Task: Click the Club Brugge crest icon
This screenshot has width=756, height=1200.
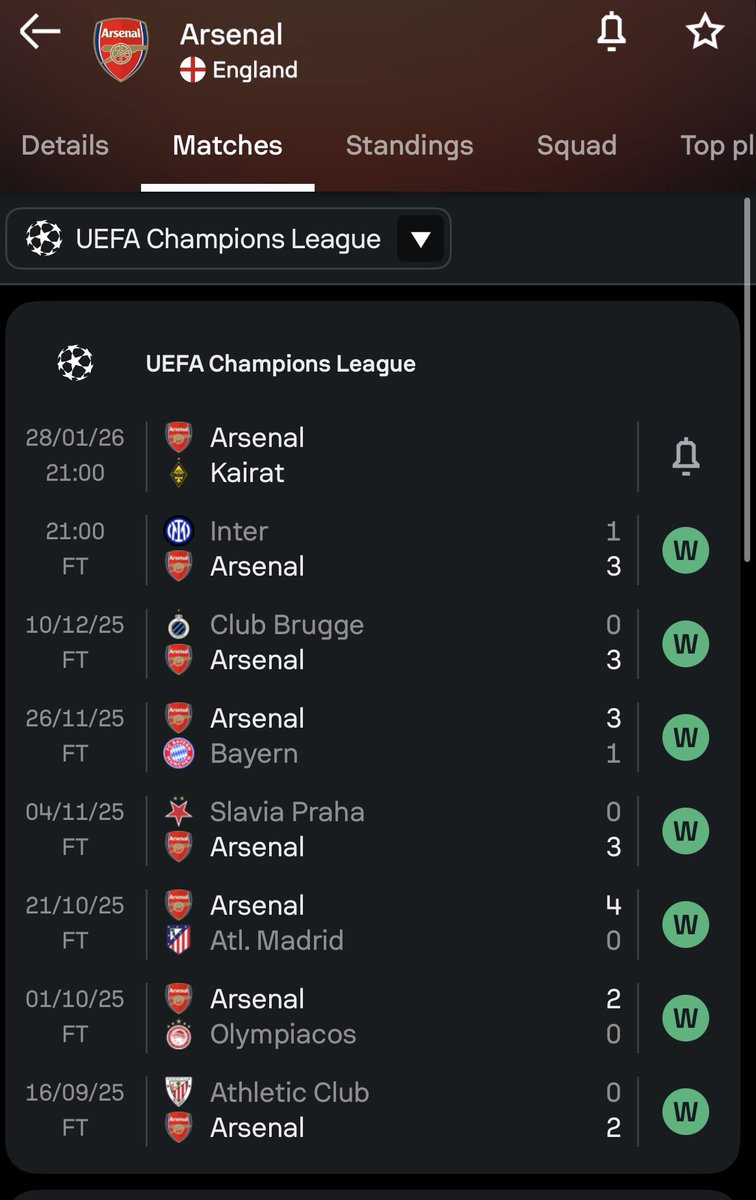Action: pyautogui.click(x=178, y=625)
